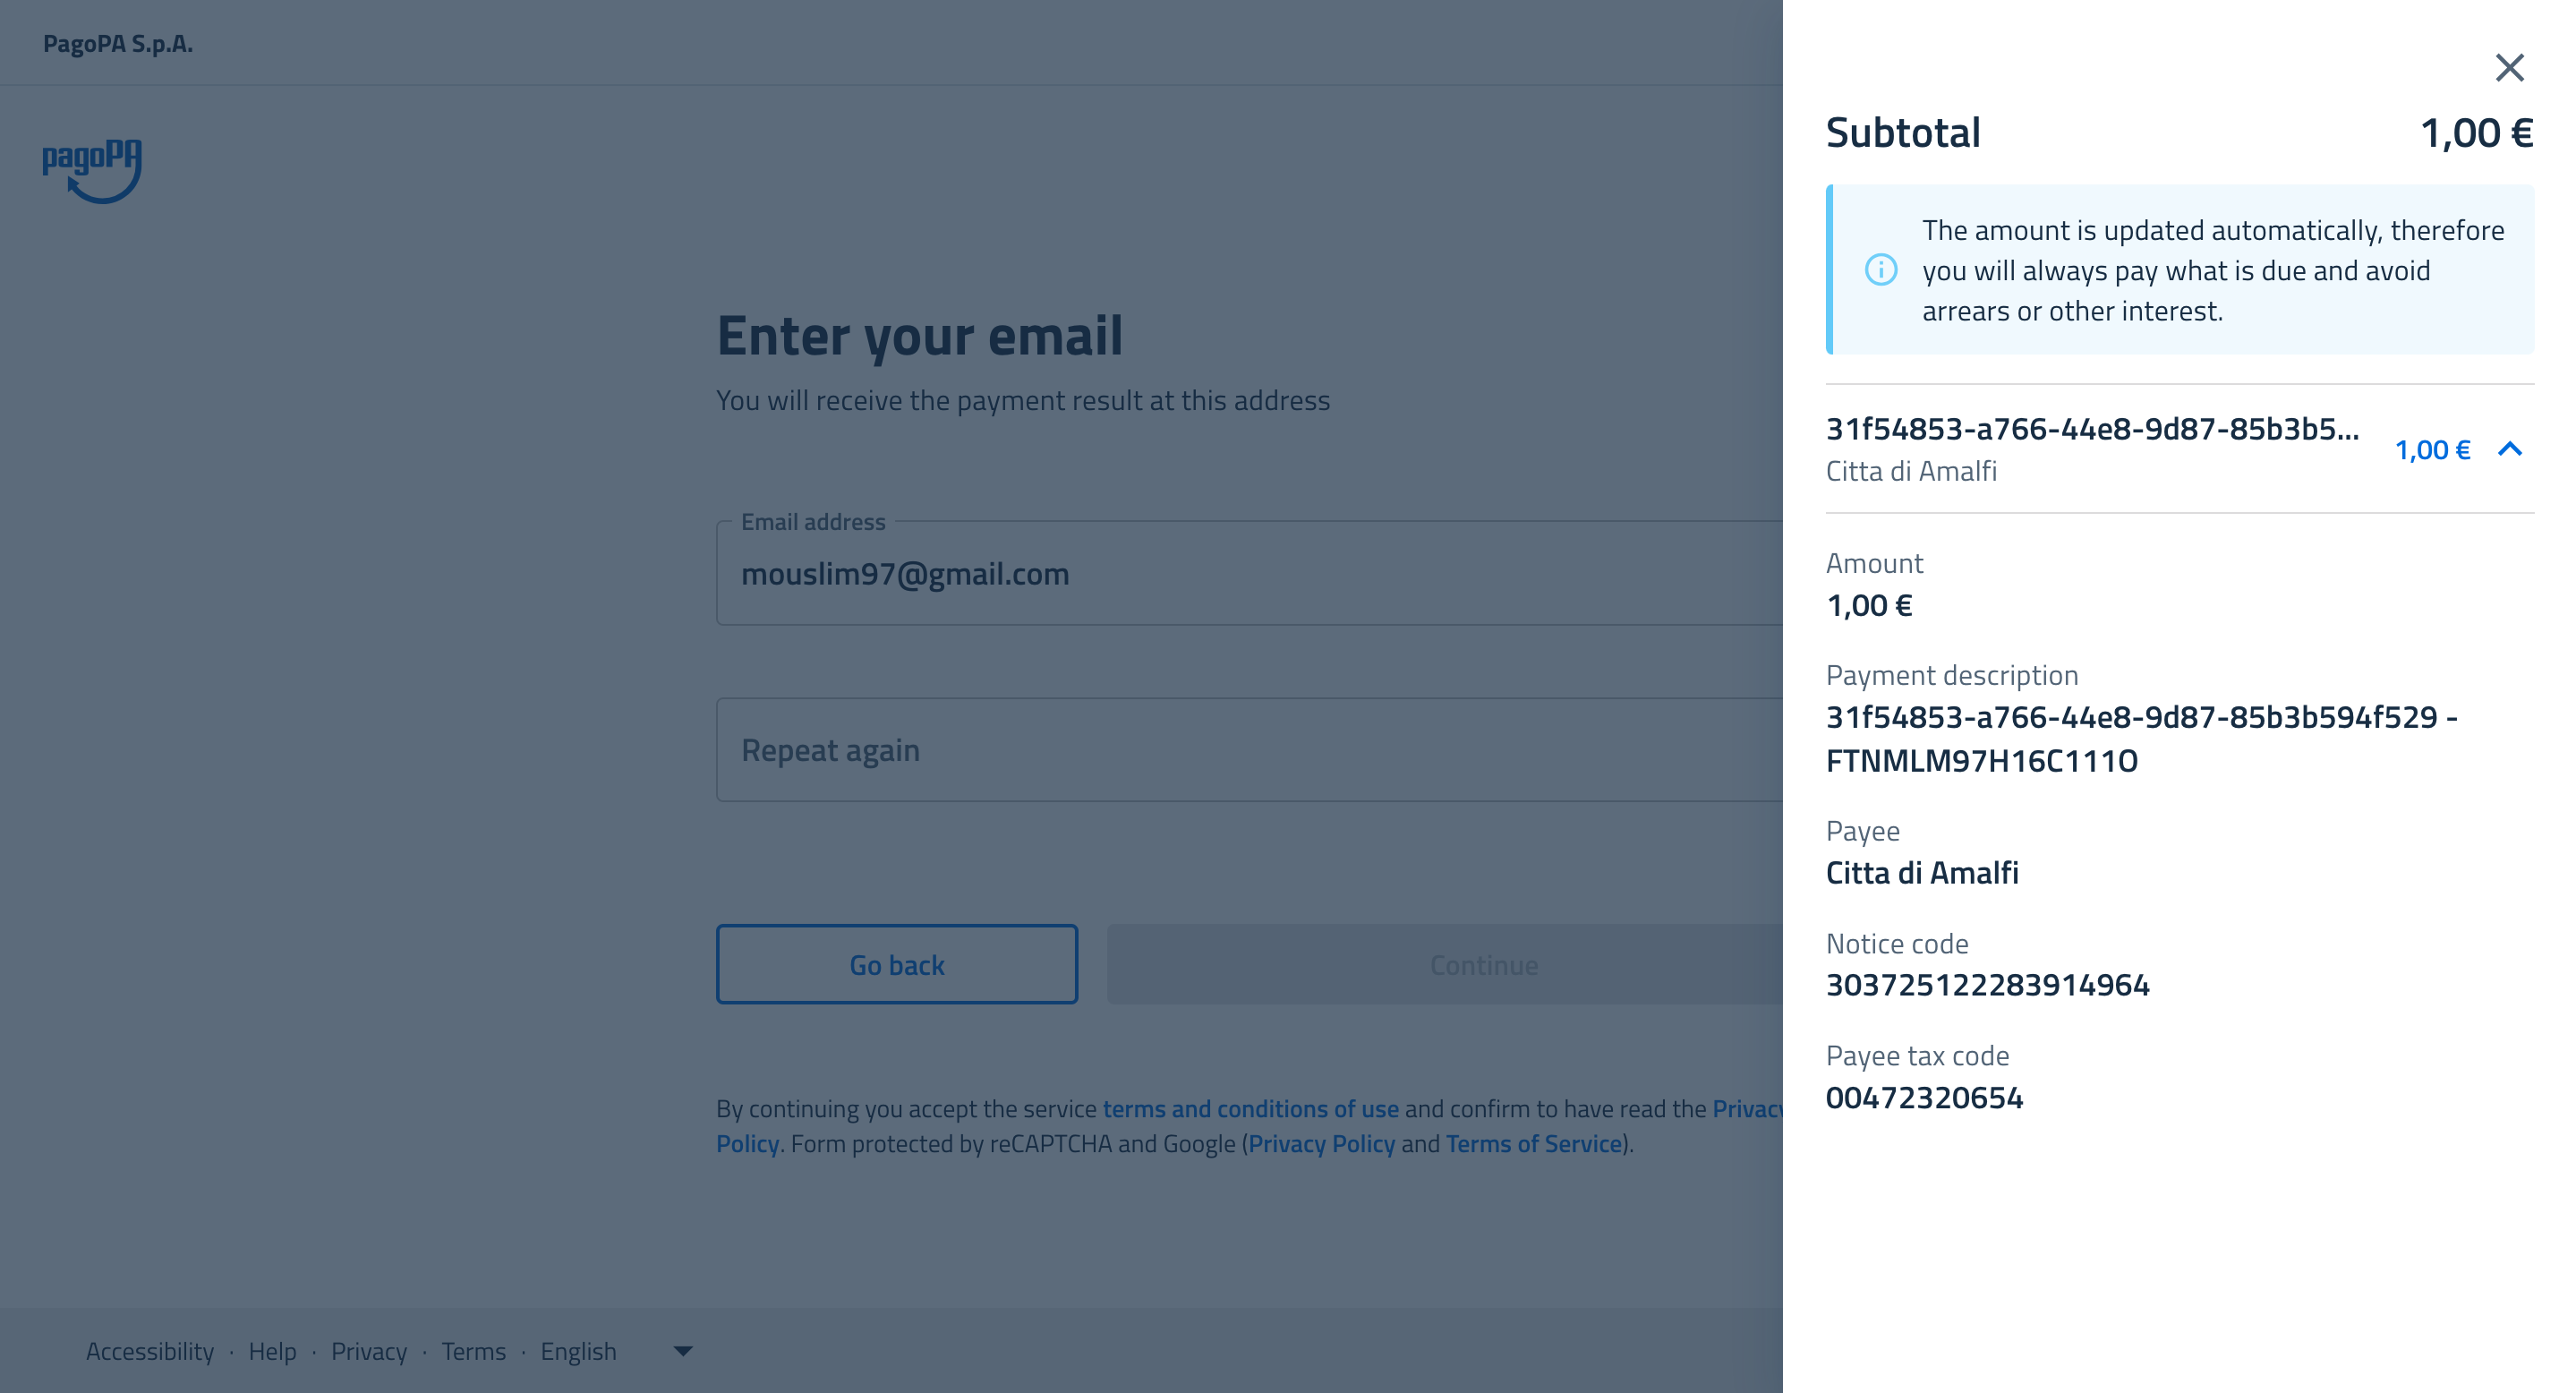Click the Repeat again email field

tap(1240, 750)
